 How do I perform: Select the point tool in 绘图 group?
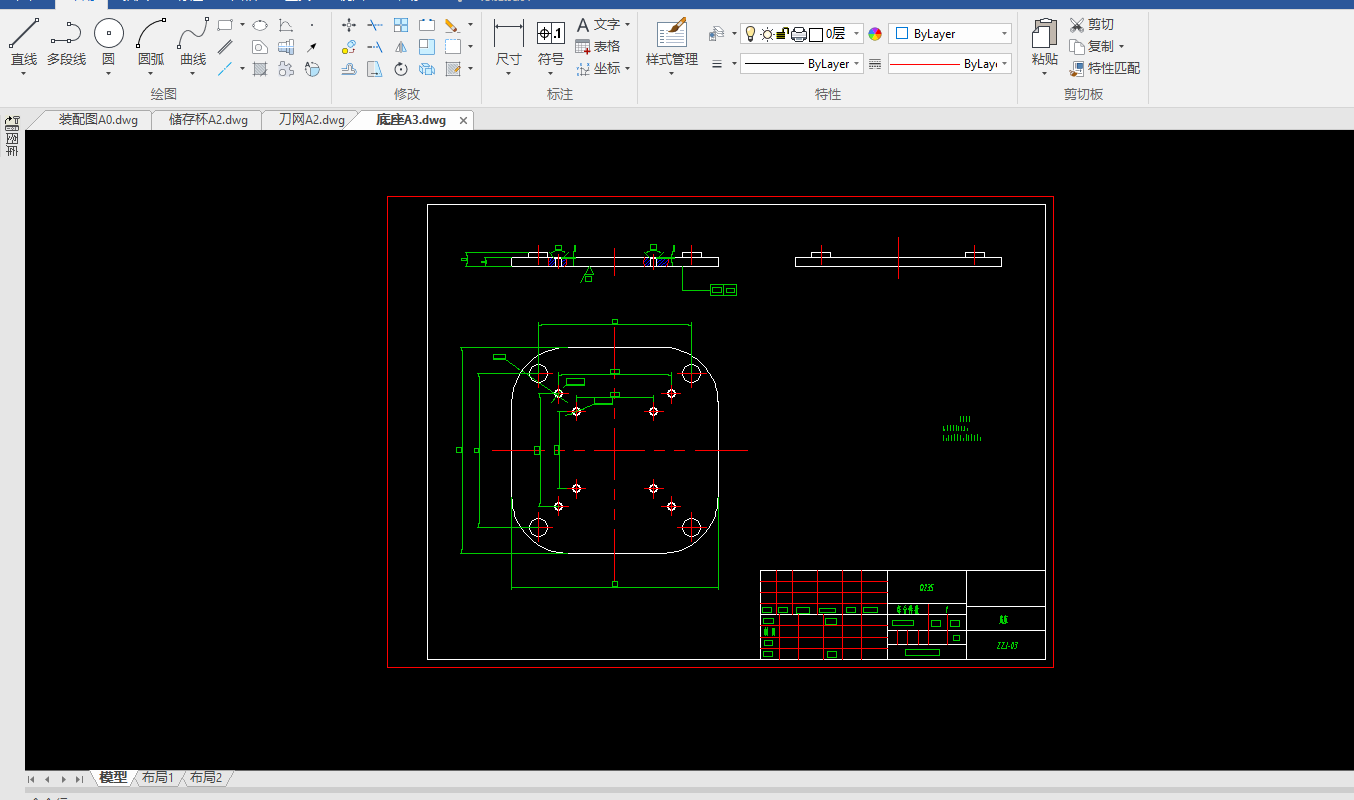click(x=312, y=25)
